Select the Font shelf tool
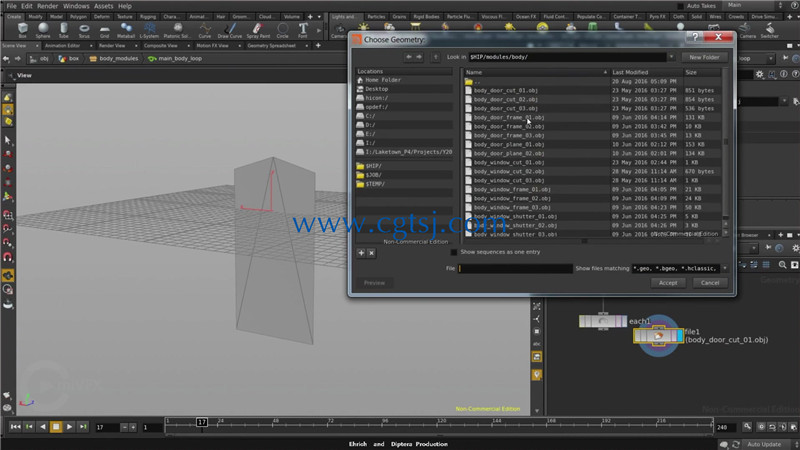The image size is (800, 450). click(303, 30)
